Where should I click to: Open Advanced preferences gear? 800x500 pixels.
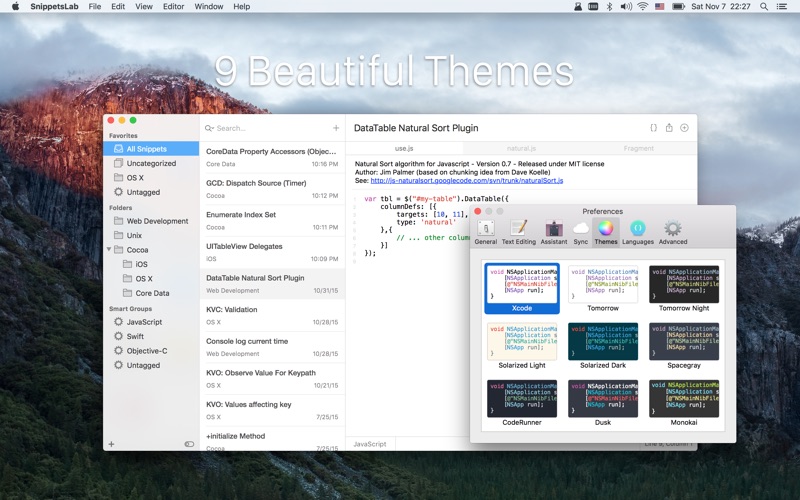tap(673, 232)
